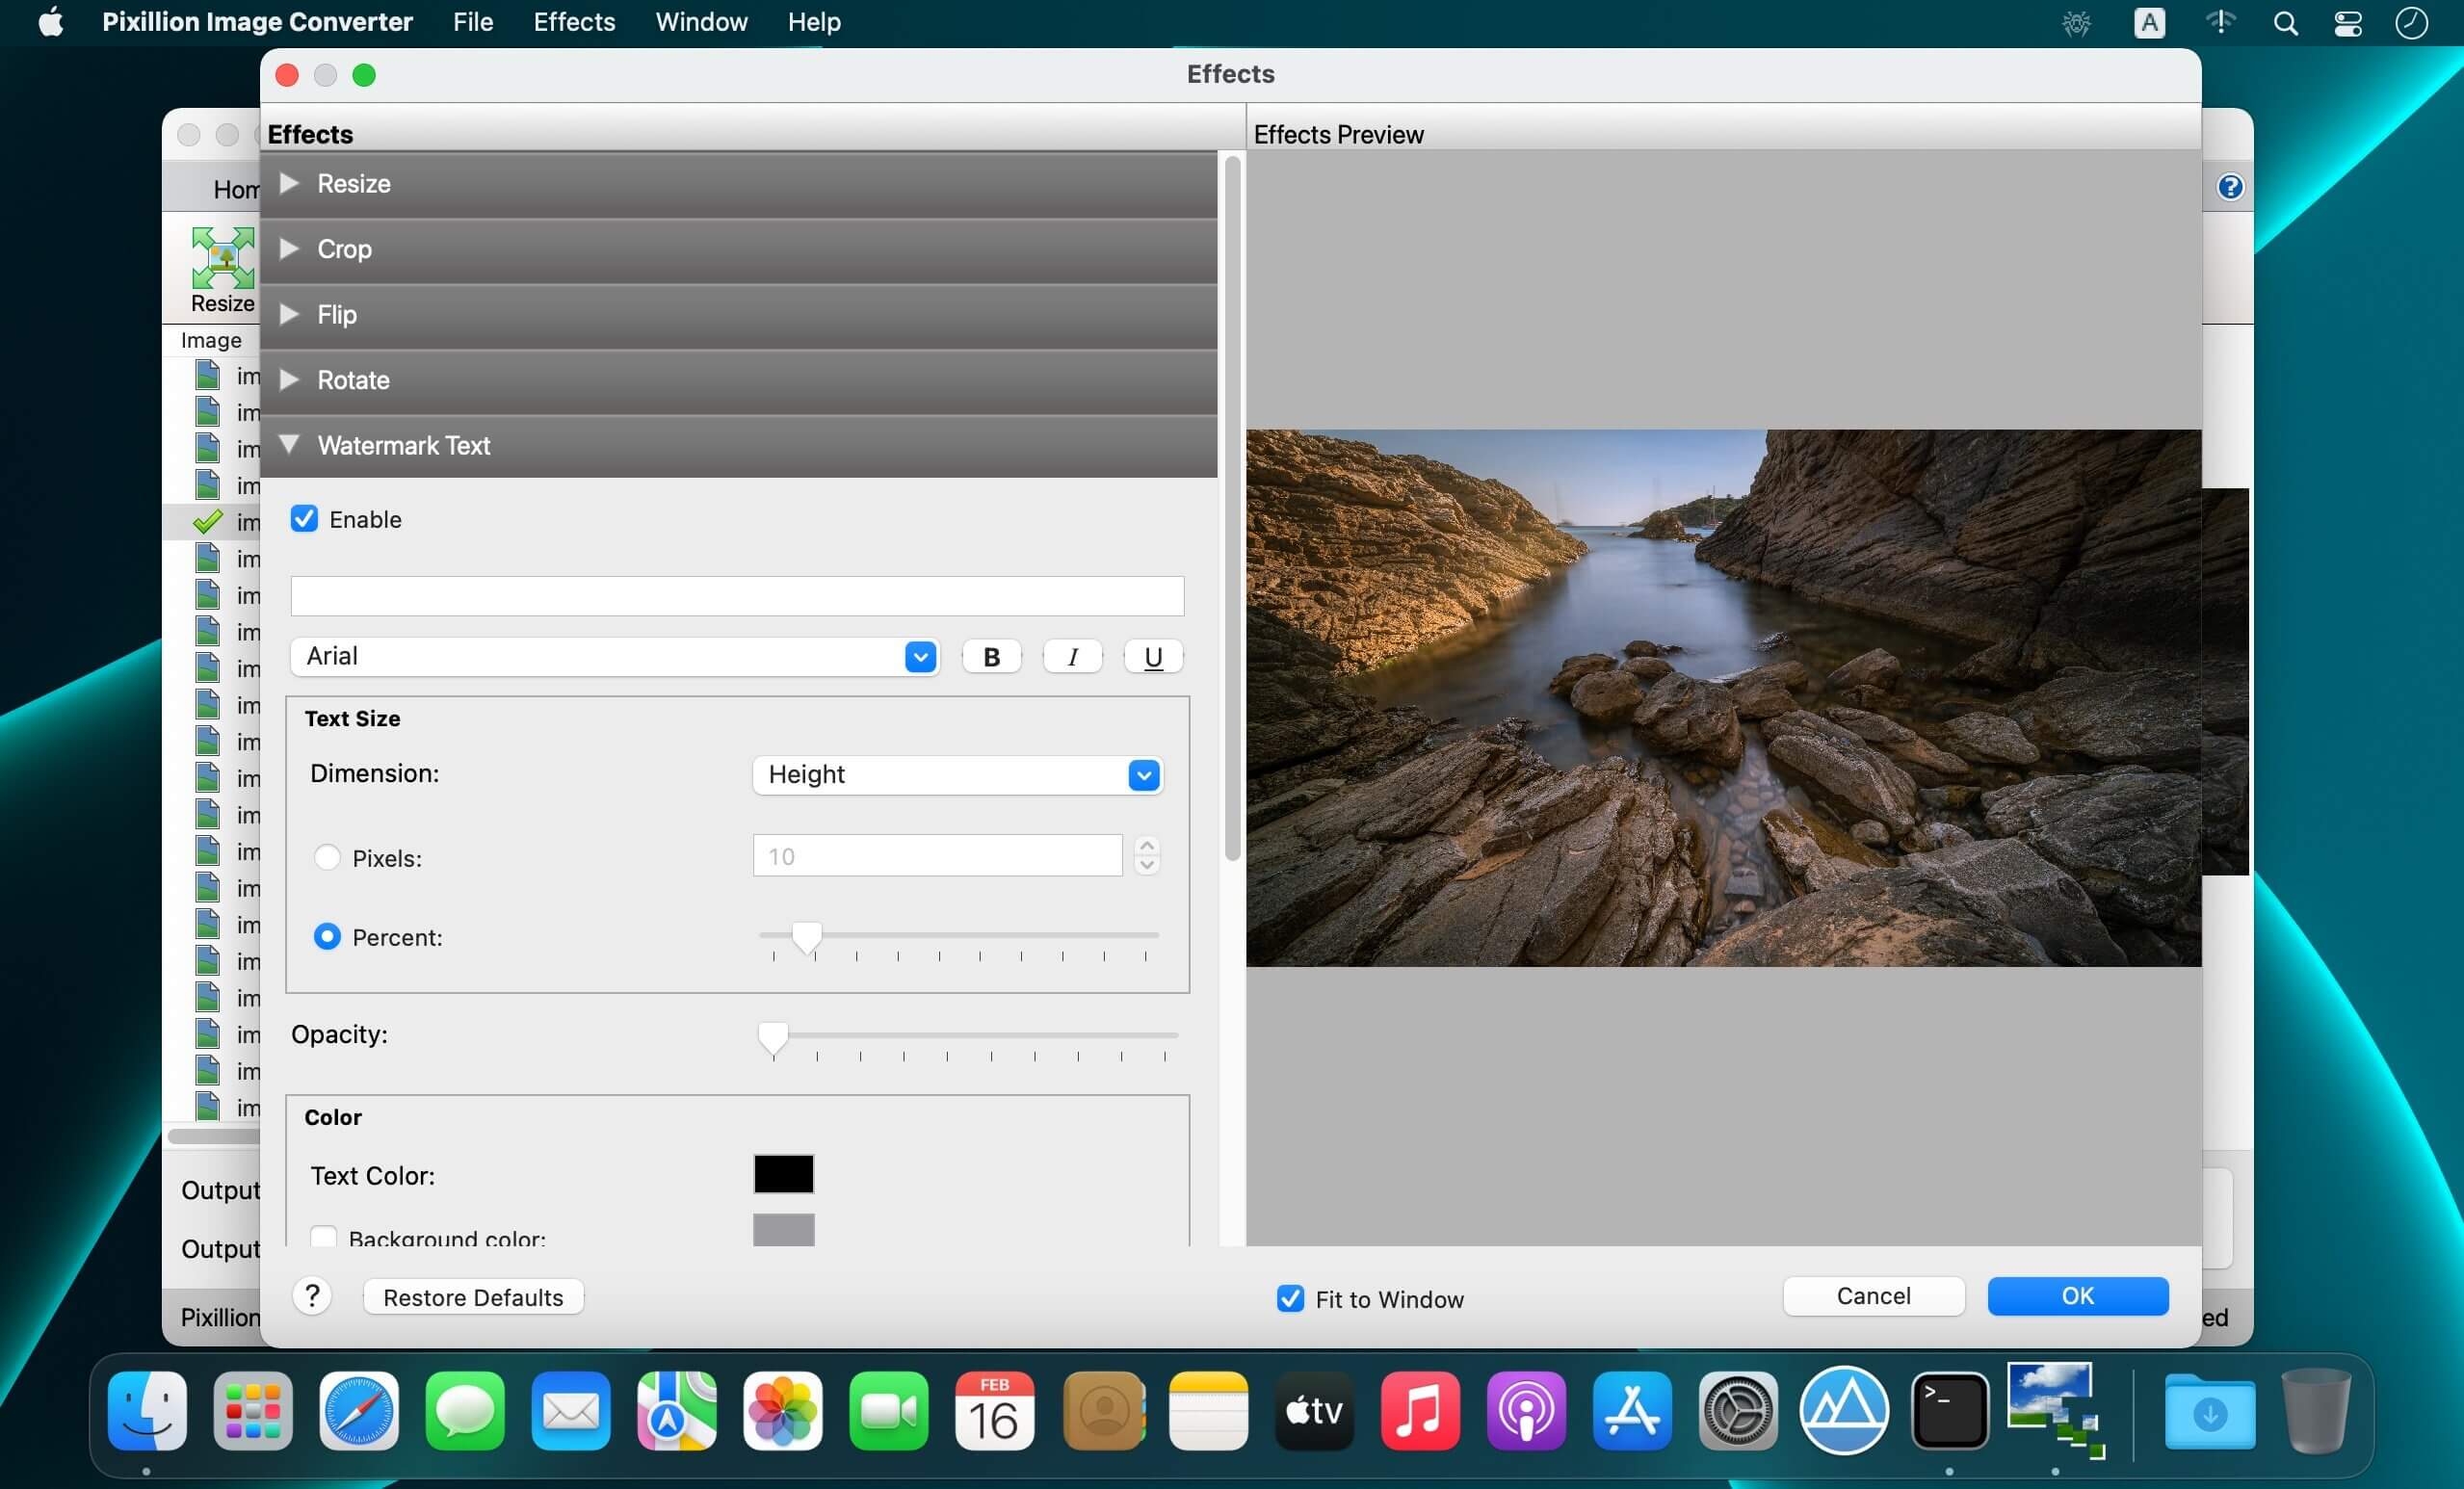Launch Safari from the dock
Screen dimensions: 2464x1489
pyautogui.click(x=359, y=1411)
